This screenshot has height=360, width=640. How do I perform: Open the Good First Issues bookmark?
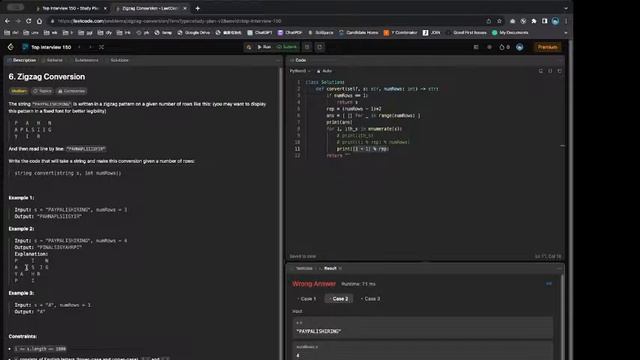pyautogui.click(x=467, y=33)
